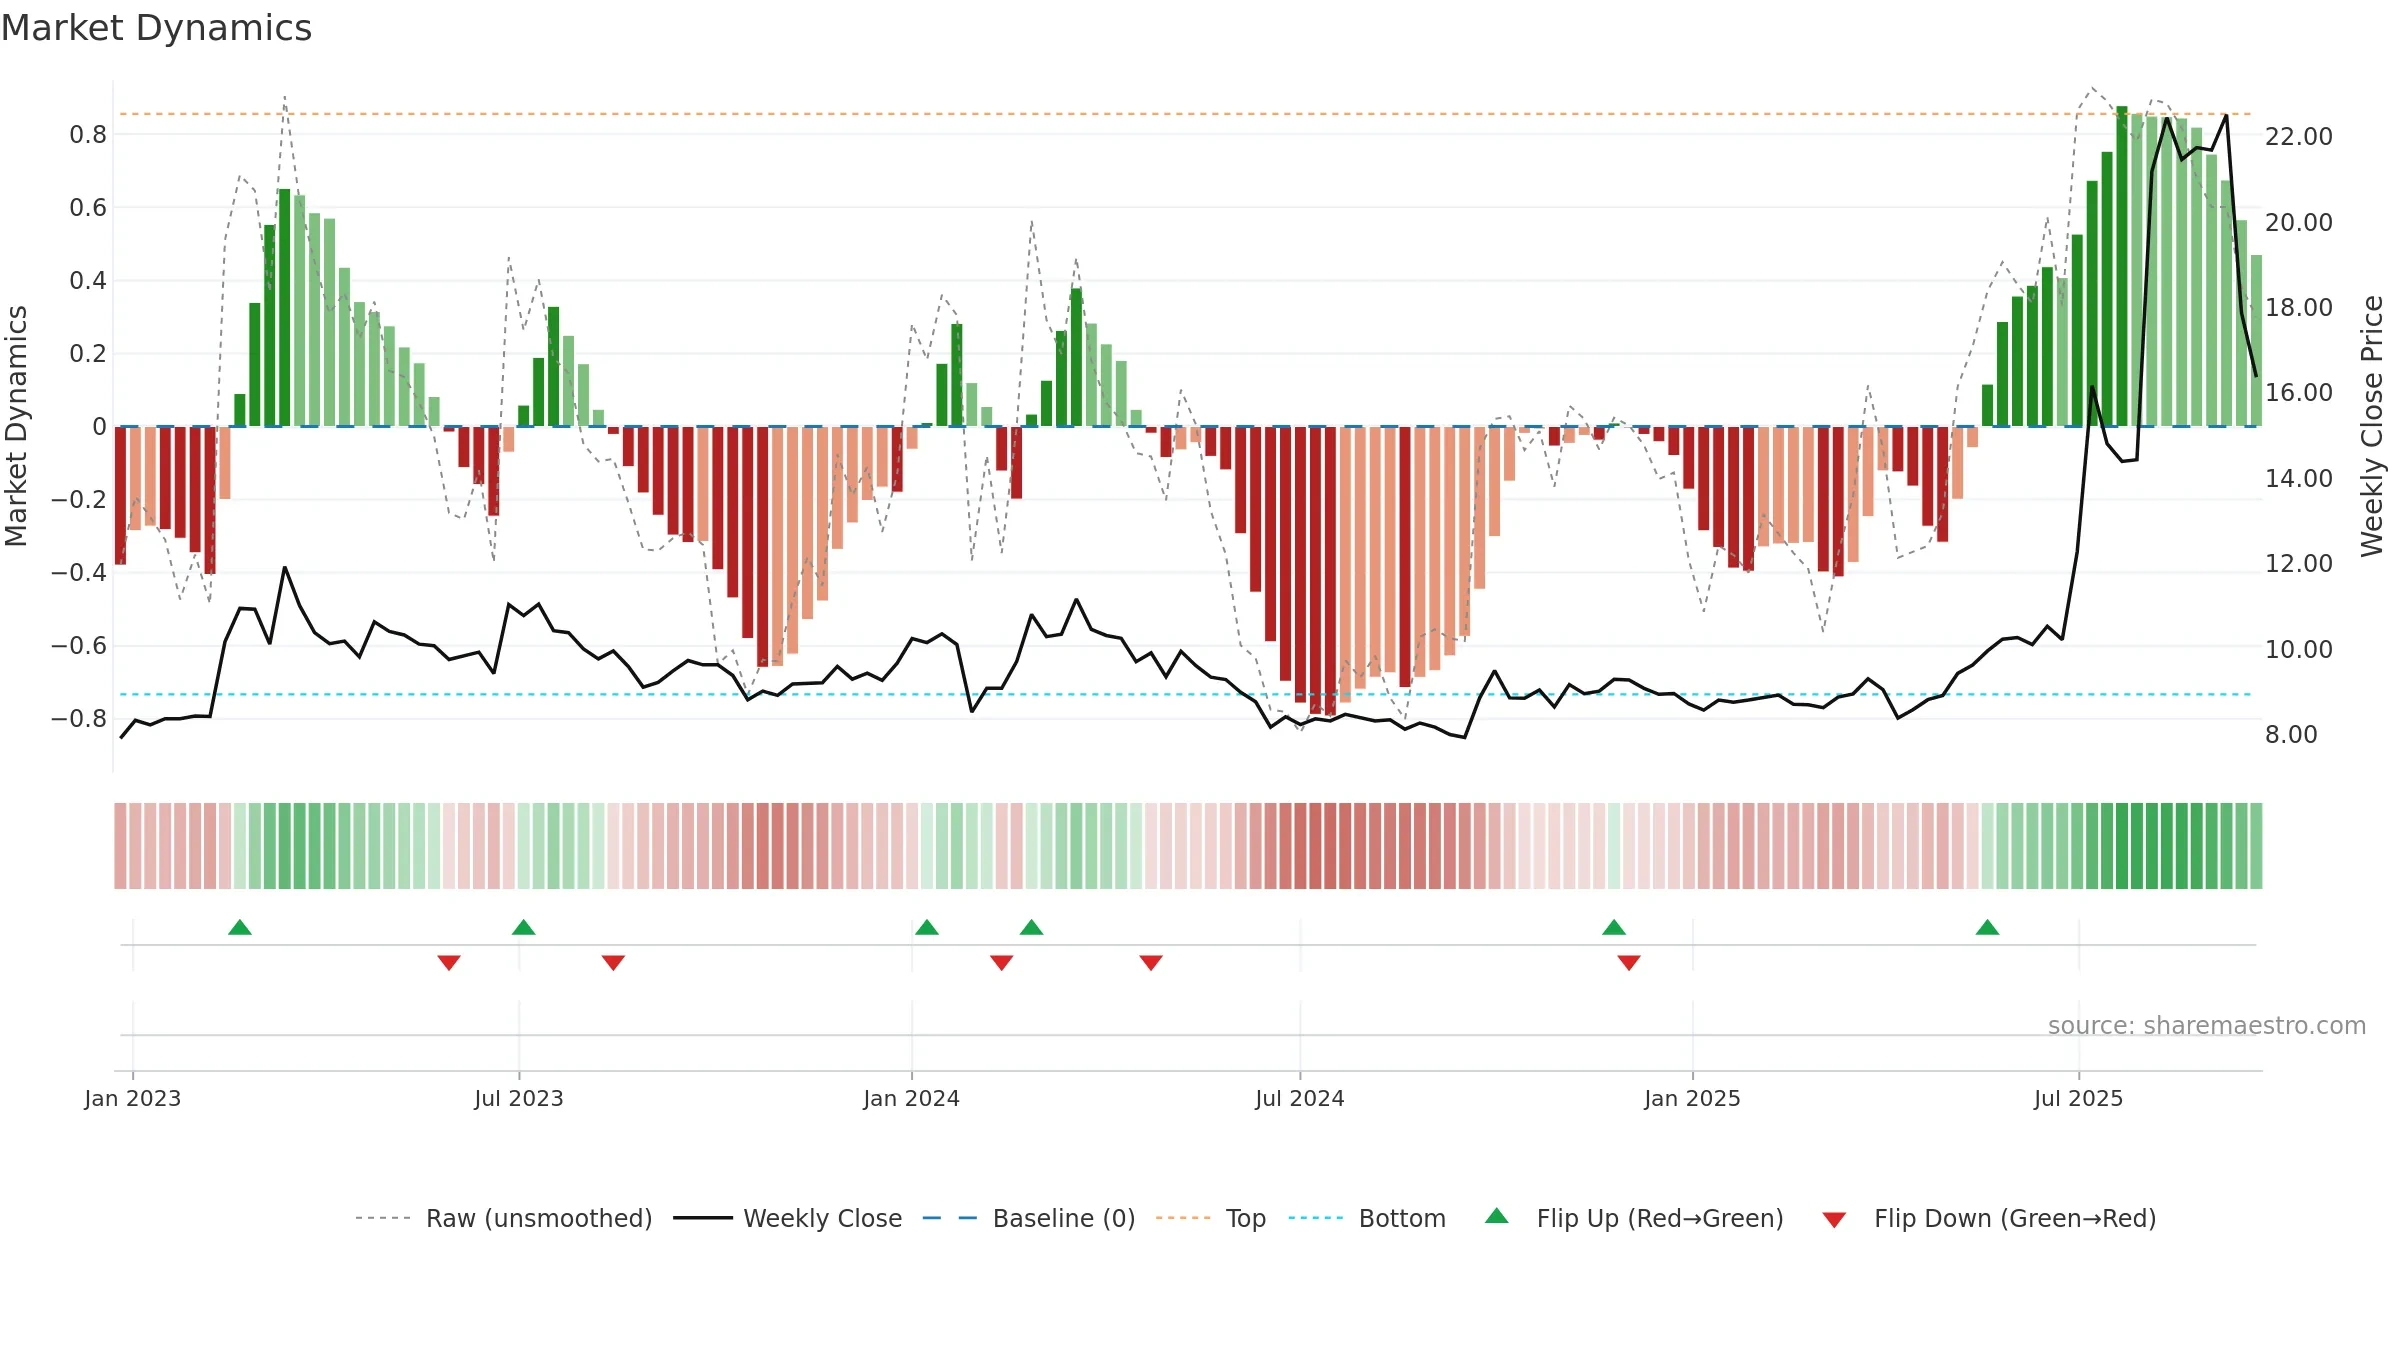Select the fourth green flip-up marker, early 2024
Viewport: 2400px width, 1350px height.
(1032, 927)
